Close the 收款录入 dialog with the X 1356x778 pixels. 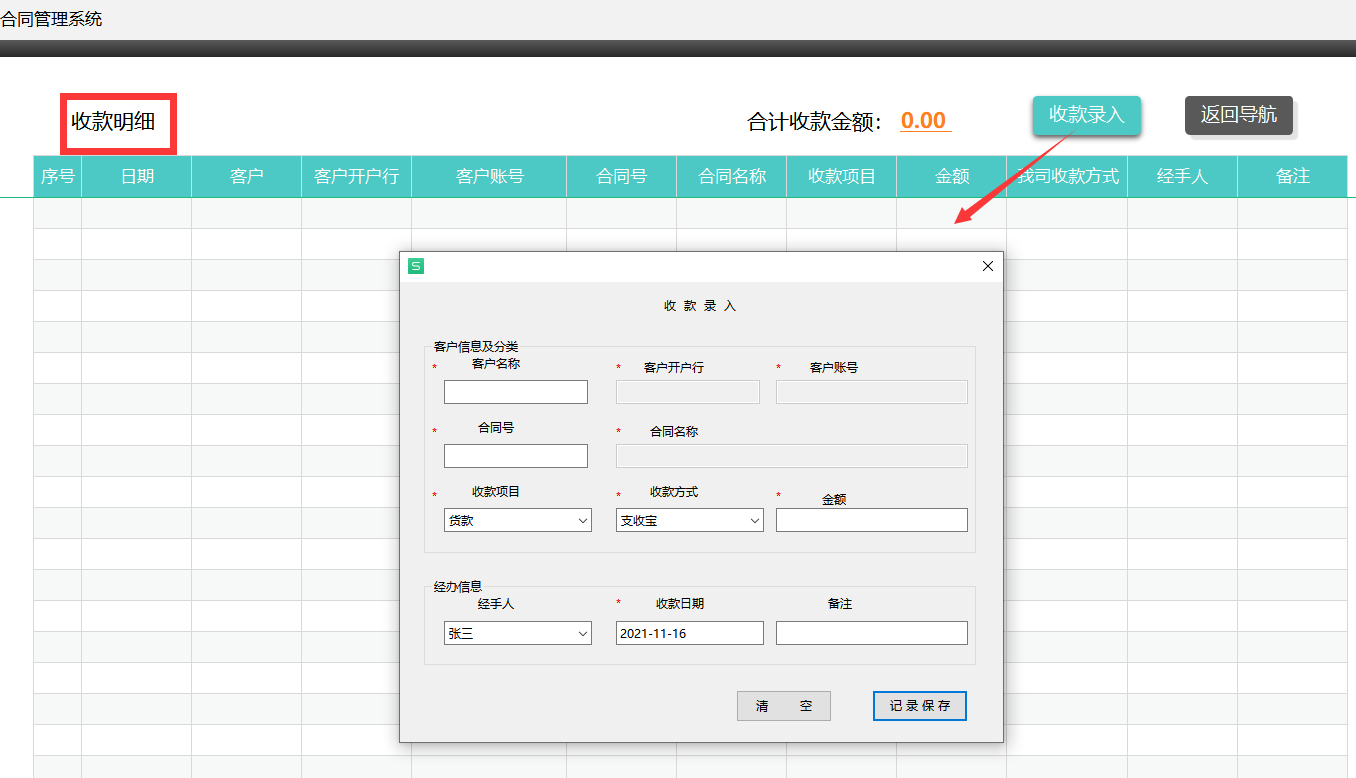[x=987, y=266]
